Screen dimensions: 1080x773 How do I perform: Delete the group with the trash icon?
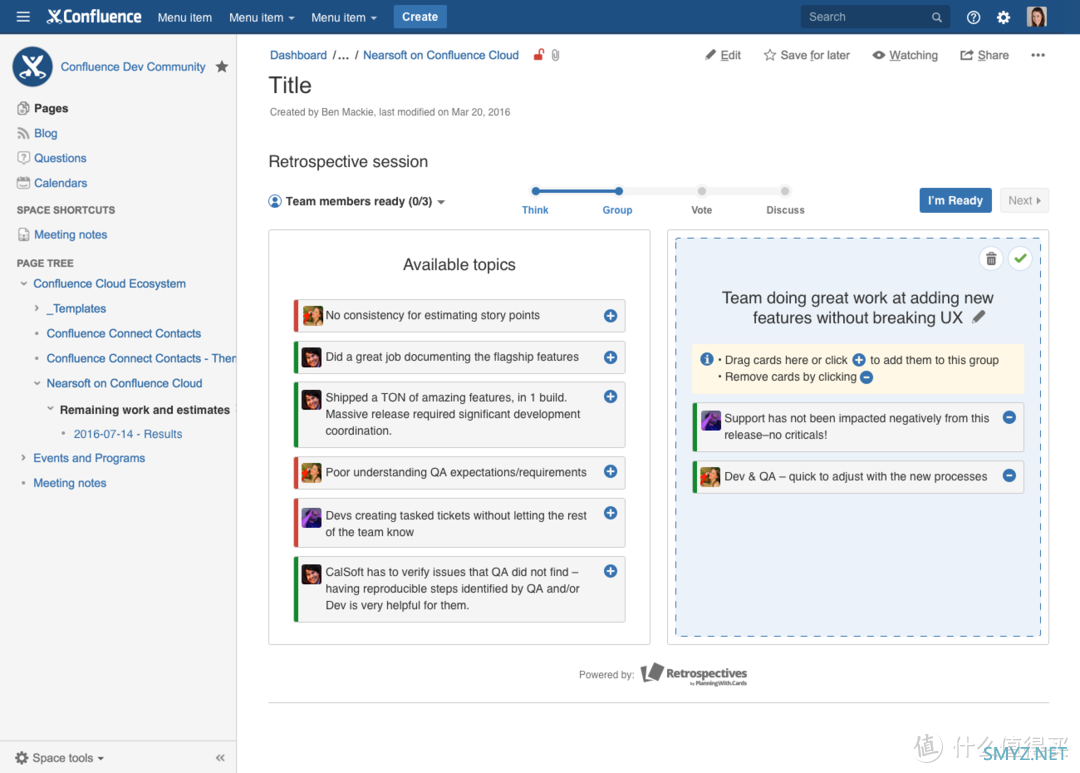pyautogui.click(x=990, y=259)
